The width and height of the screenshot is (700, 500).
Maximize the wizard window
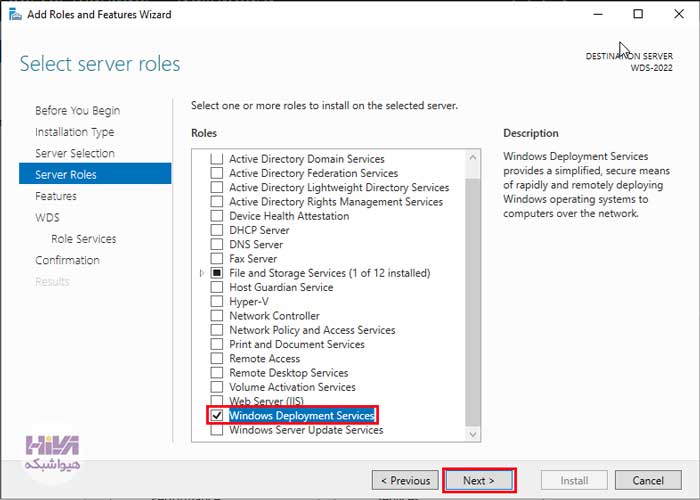pyautogui.click(x=638, y=14)
